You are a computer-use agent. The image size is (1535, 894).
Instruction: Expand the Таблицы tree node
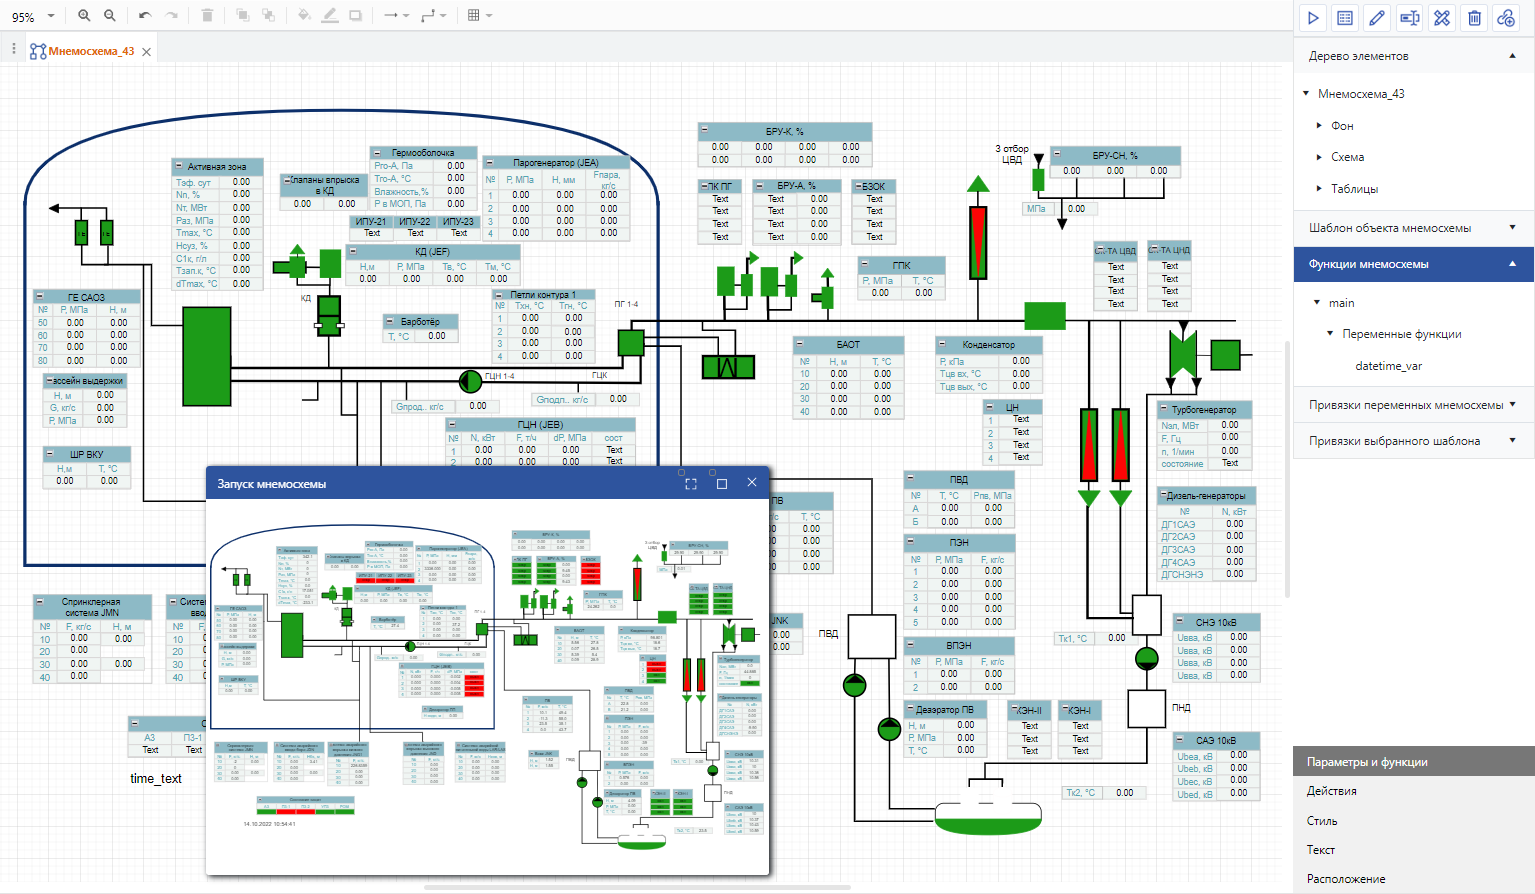tap(1320, 189)
